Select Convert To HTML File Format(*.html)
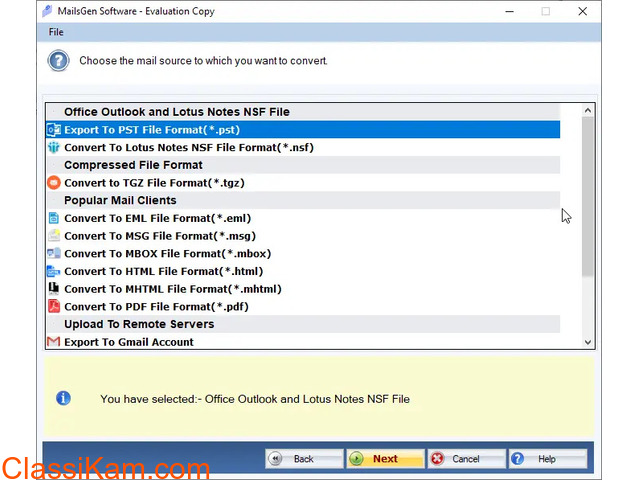Viewport: 640px width, 480px height. pos(303,271)
